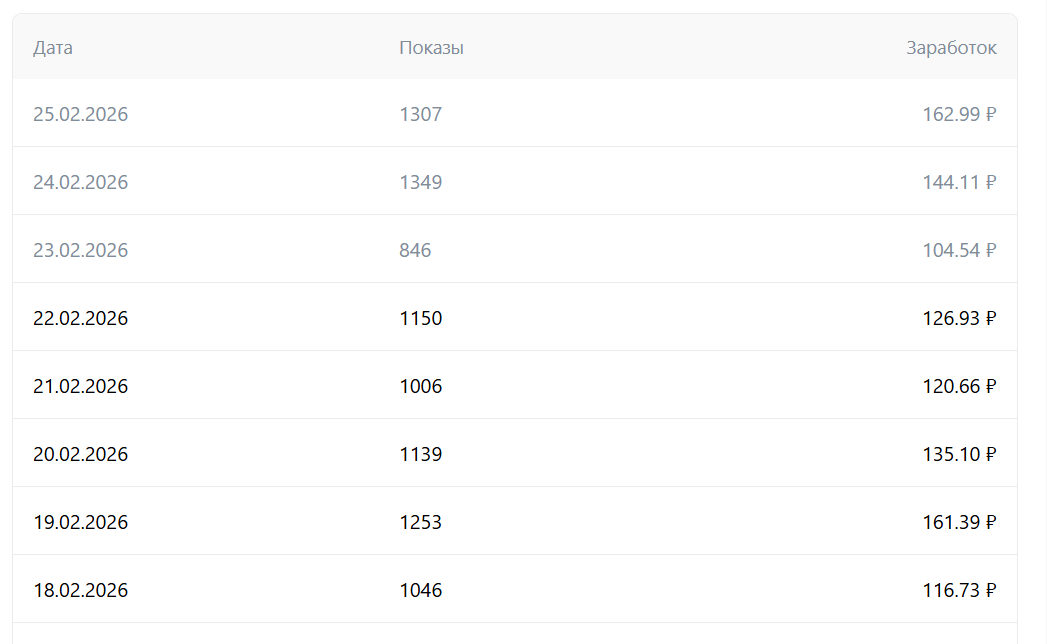Click the 1006 impressions value
Image resolution: width=1047 pixels, height=644 pixels.
point(420,386)
